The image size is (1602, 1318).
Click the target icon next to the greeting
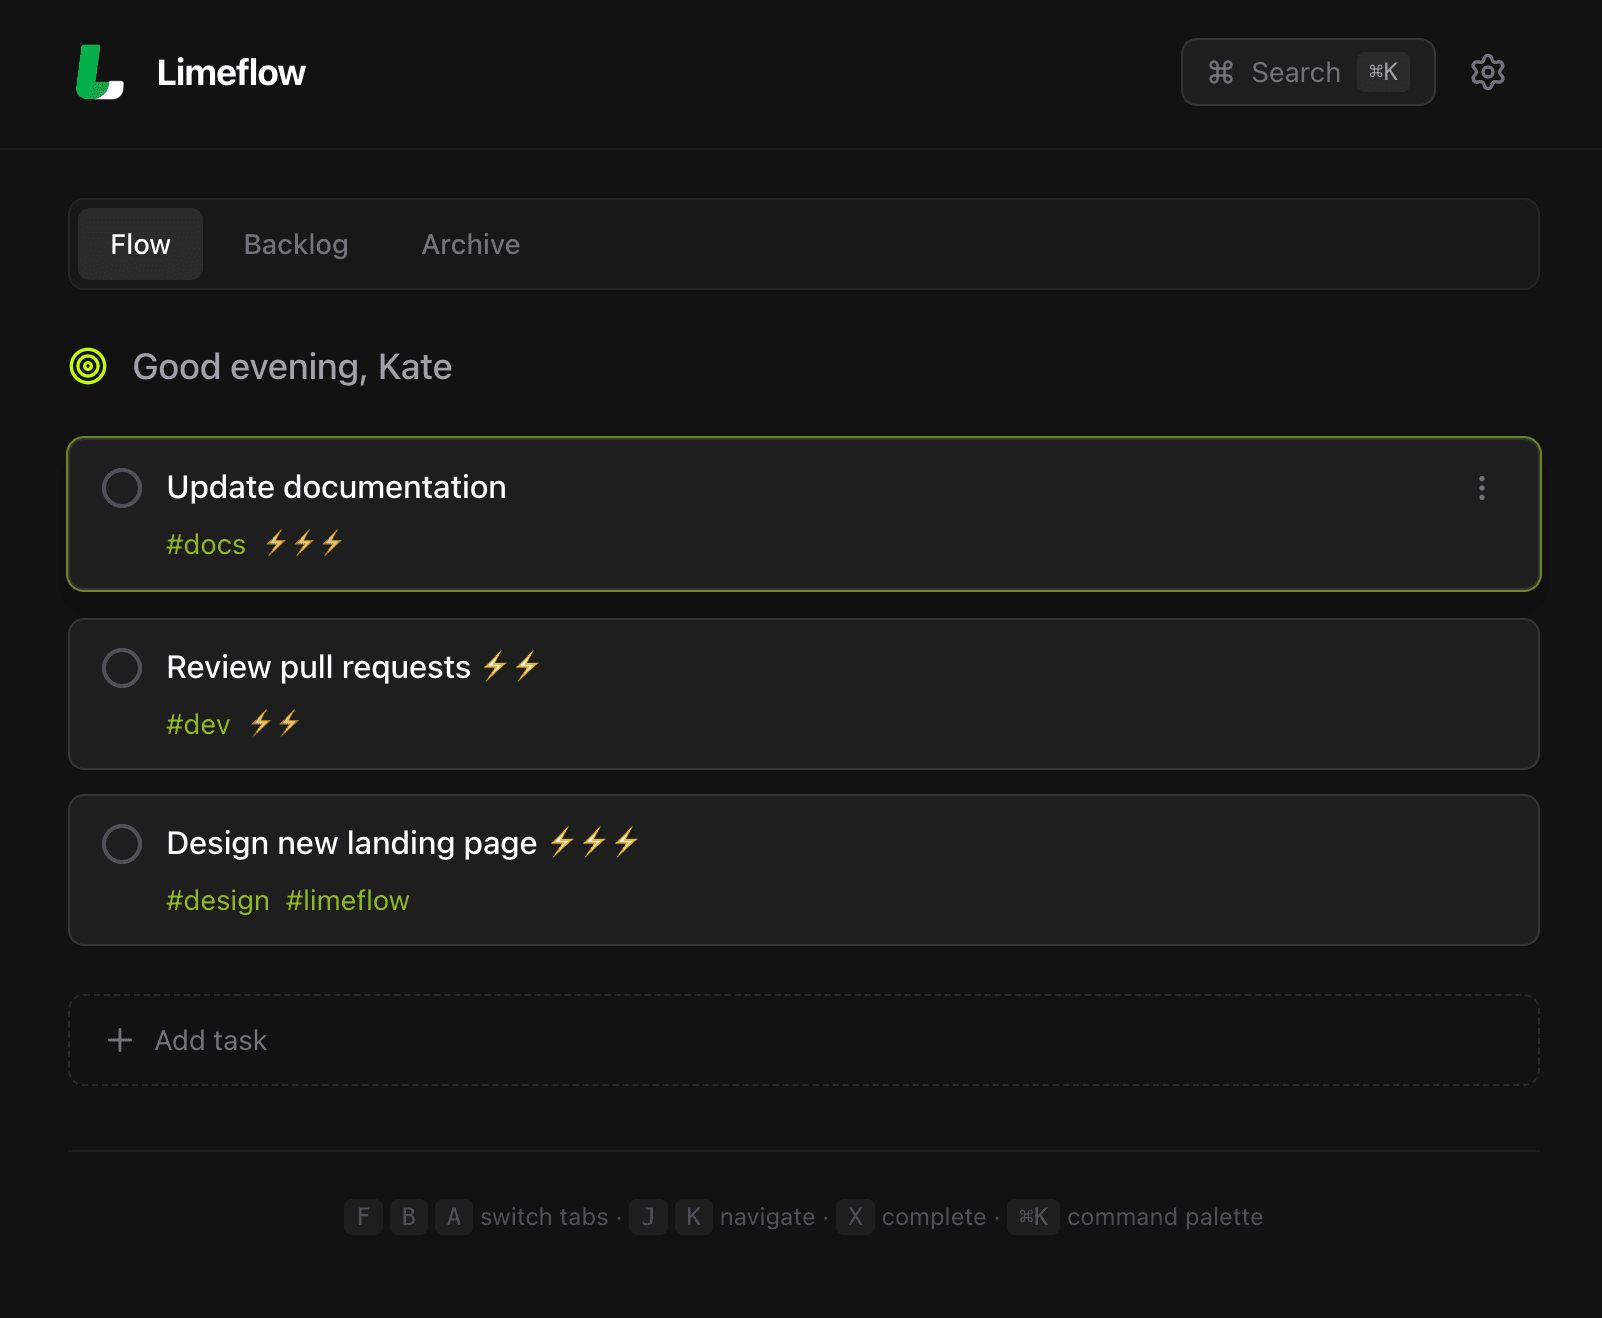88,366
